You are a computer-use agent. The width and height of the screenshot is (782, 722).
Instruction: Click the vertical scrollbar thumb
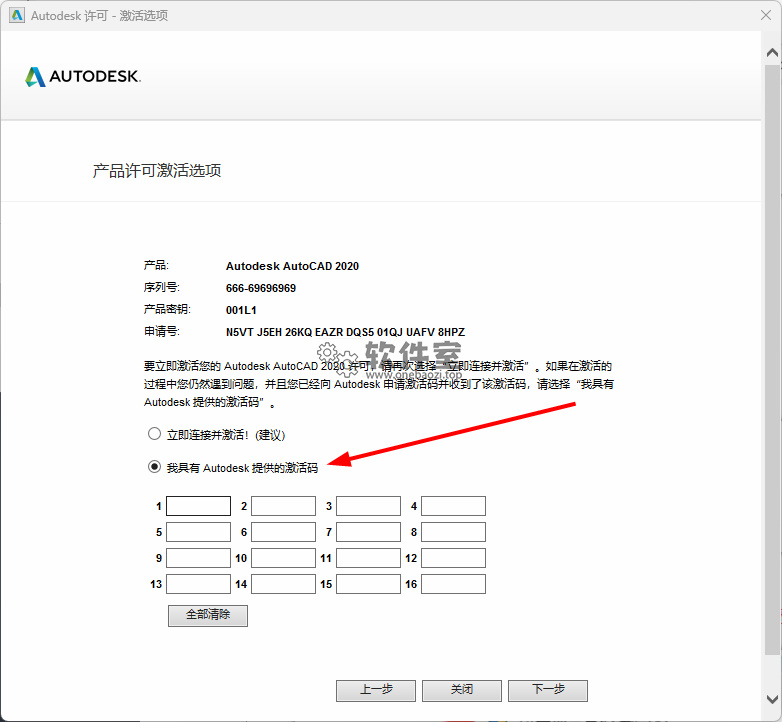[x=772, y=359]
